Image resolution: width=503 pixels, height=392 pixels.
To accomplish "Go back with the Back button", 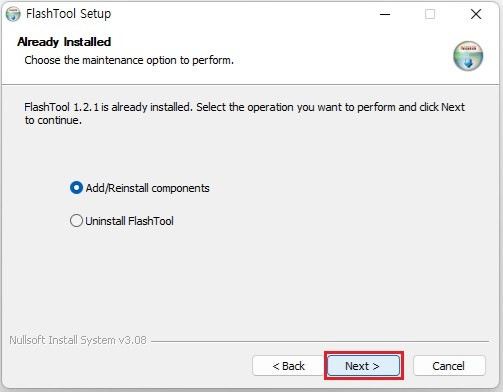I will click(288, 366).
